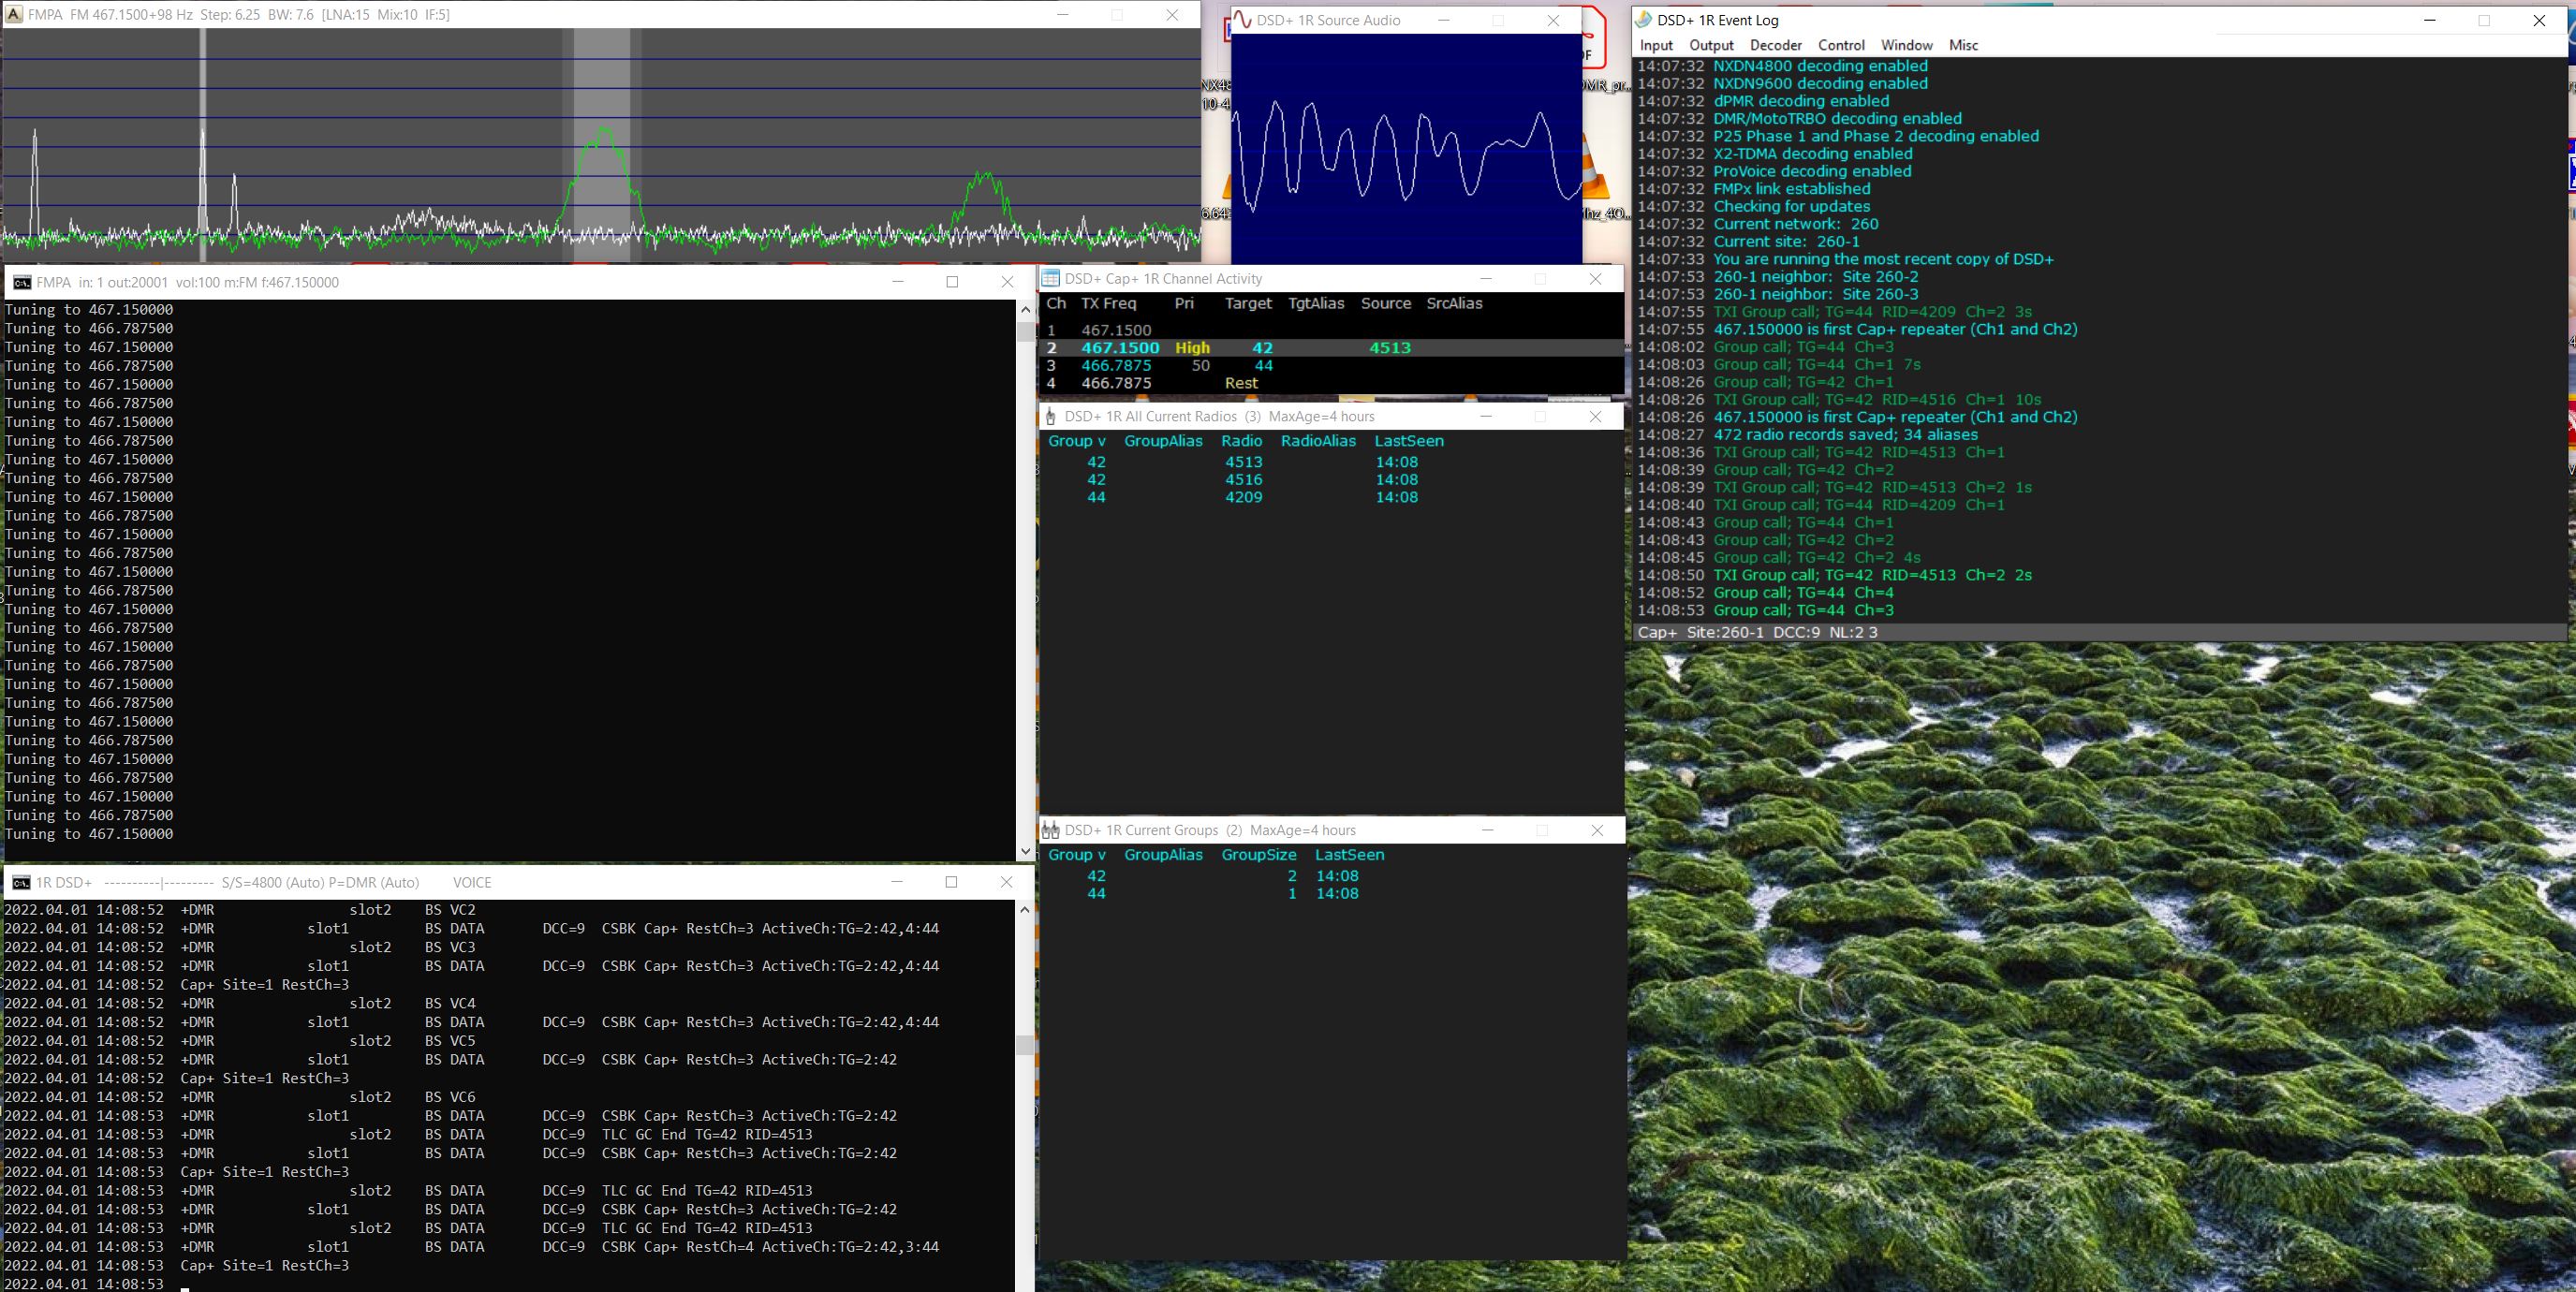Click the second green signal peak in spectrum

[x=985, y=203]
